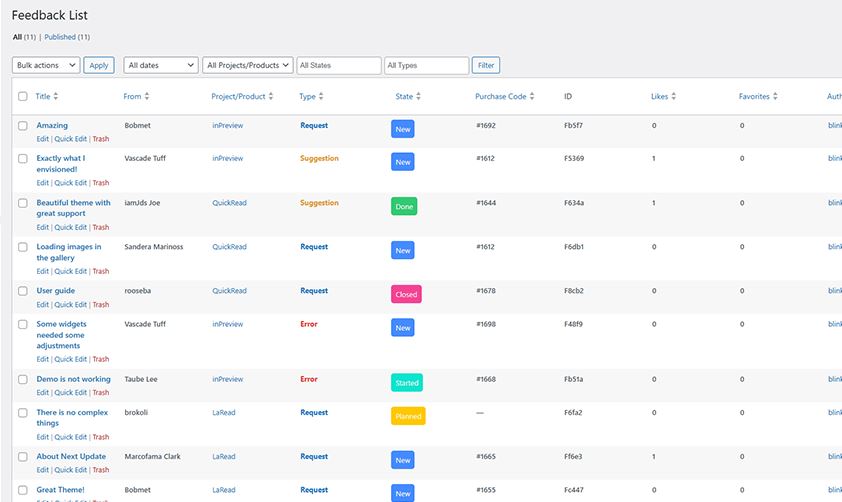This screenshot has height=502, width=842.
Task: Trash 'Loading images in the gallery'
Action: pos(100,272)
